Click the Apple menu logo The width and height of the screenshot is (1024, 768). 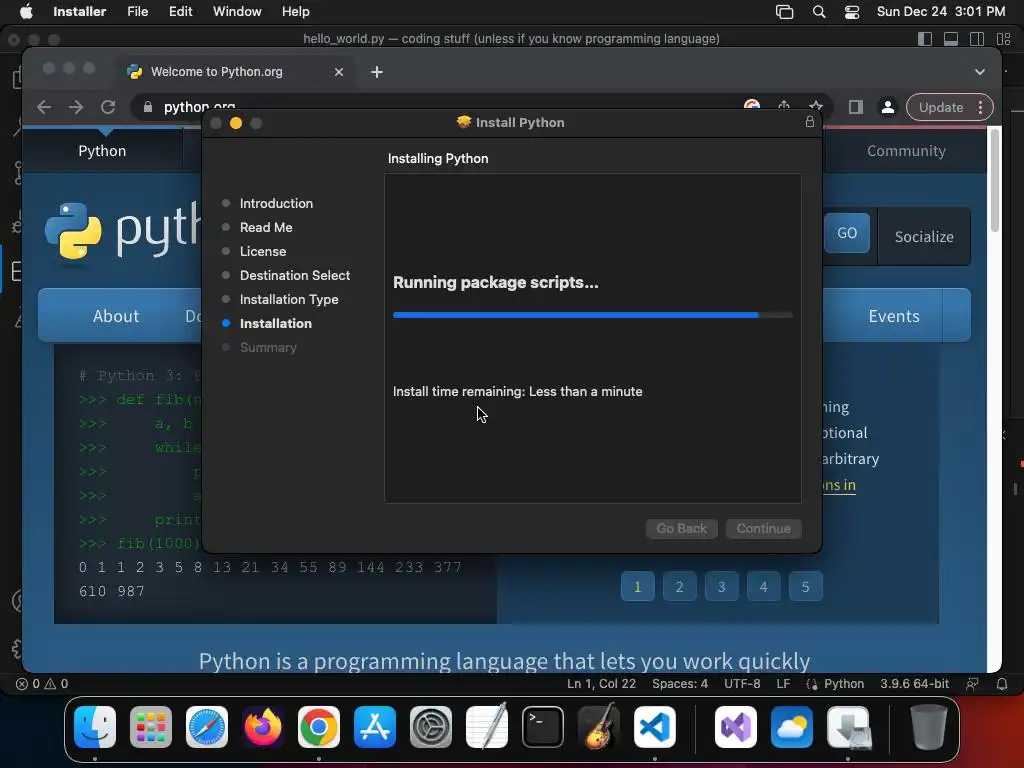pyautogui.click(x=26, y=11)
